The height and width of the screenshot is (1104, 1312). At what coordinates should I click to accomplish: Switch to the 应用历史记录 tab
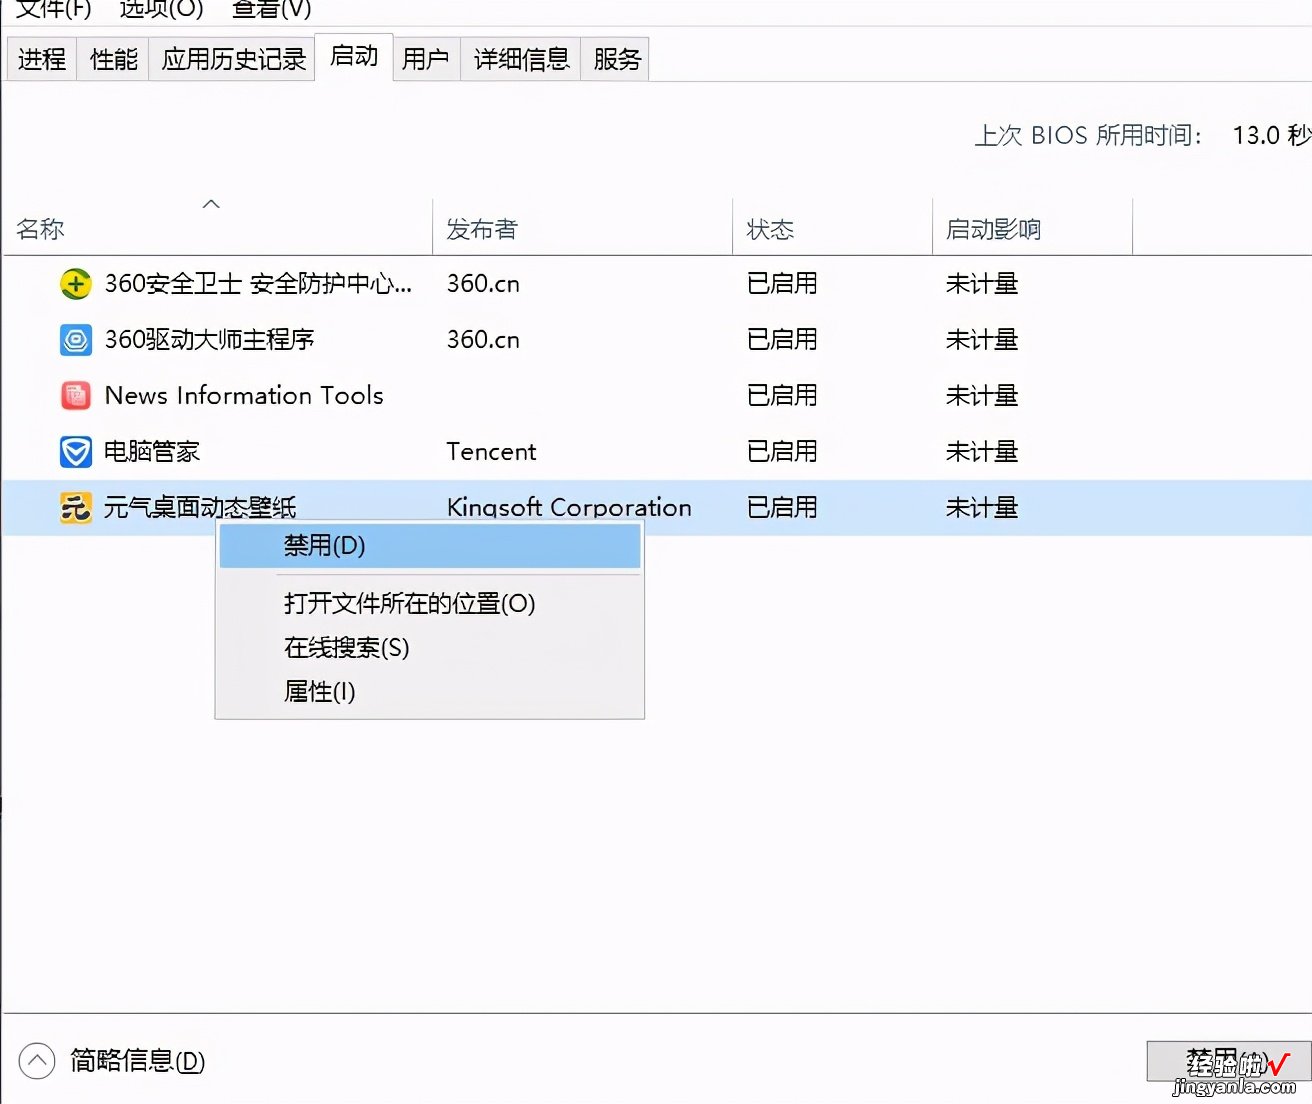point(233,59)
